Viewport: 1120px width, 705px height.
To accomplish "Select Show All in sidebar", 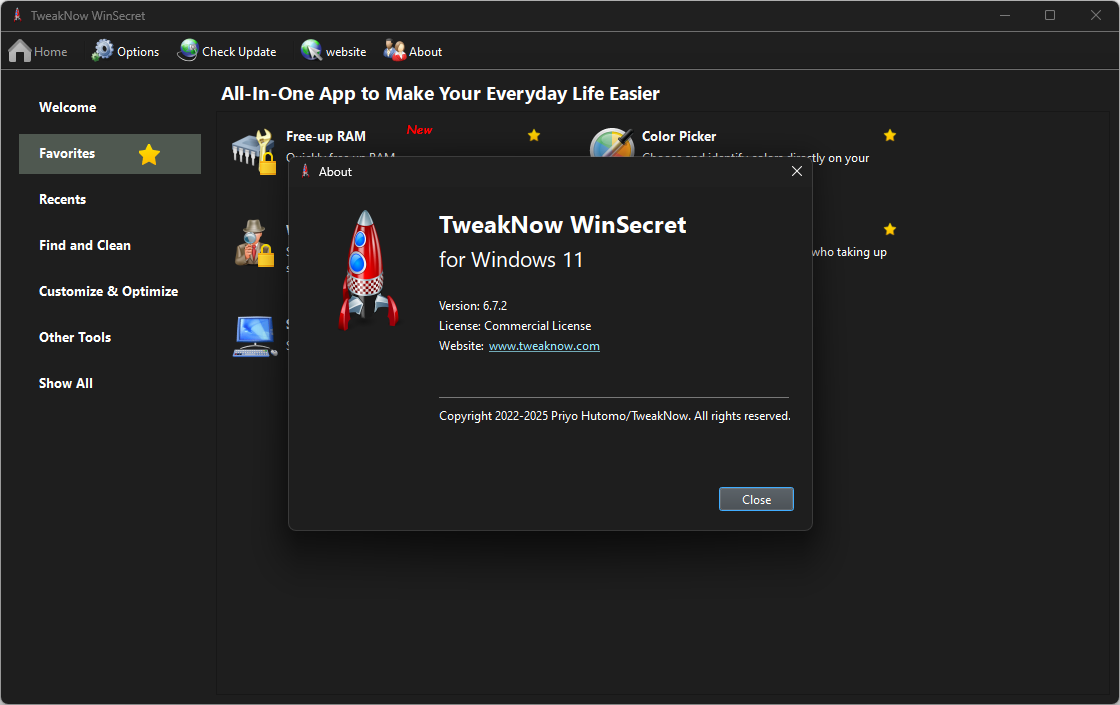I will click(x=66, y=384).
